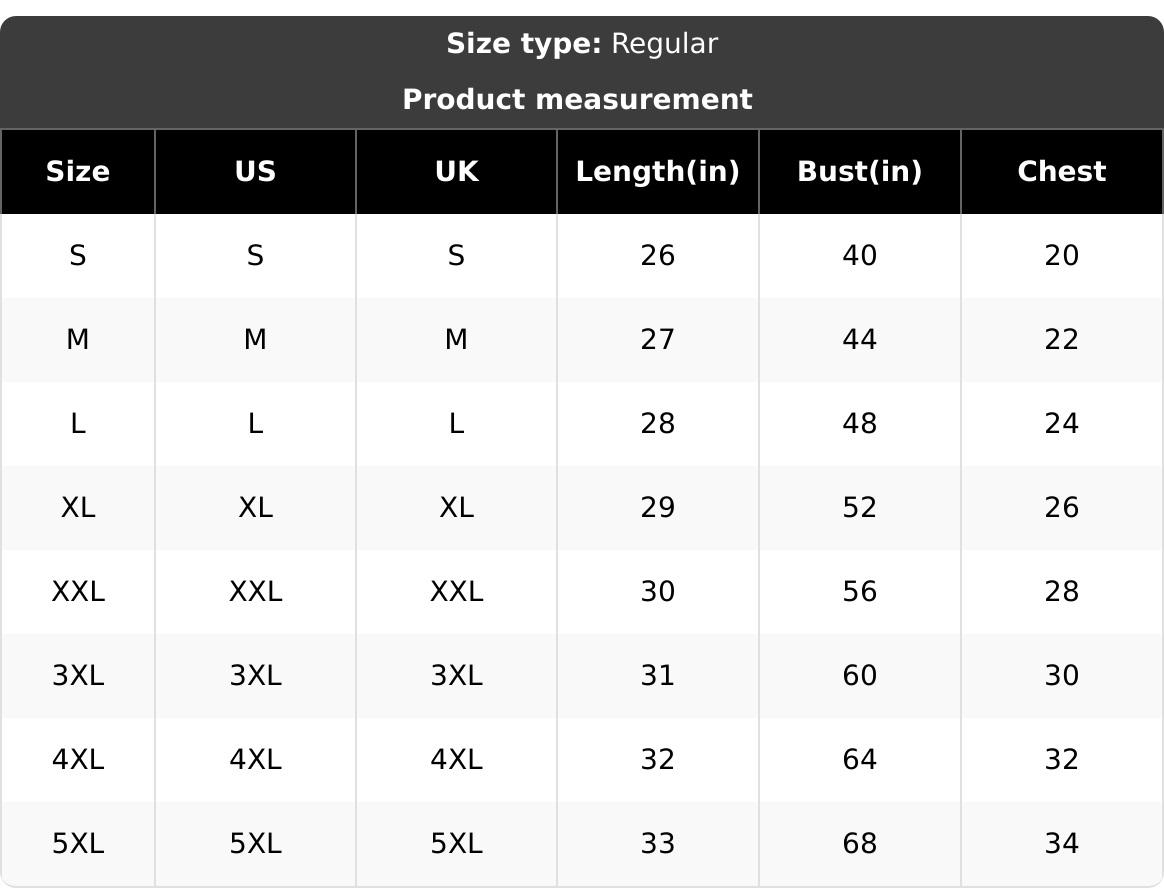Click the Size type: Regular label
The width and height of the screenshot is (1164, 888).
point(581,44)
